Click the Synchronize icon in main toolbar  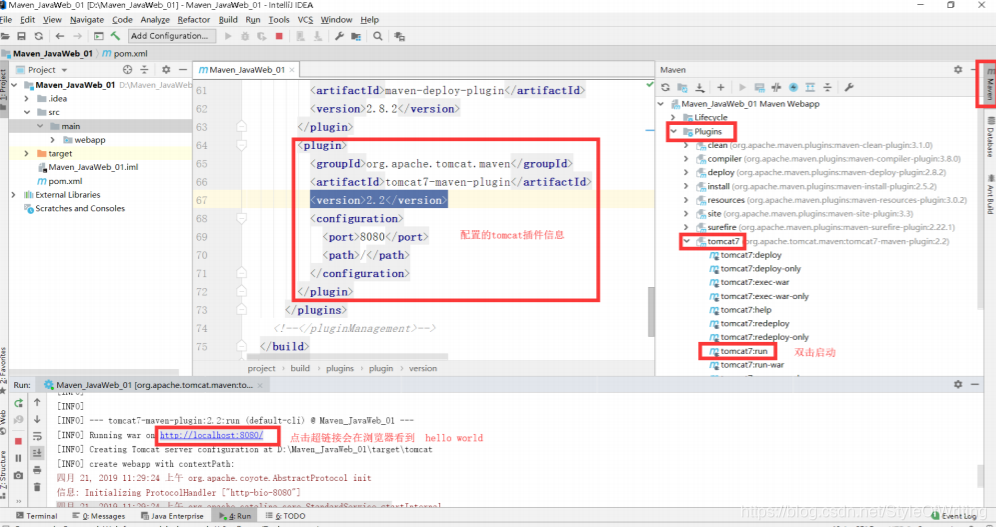click(x=39, y=36)
